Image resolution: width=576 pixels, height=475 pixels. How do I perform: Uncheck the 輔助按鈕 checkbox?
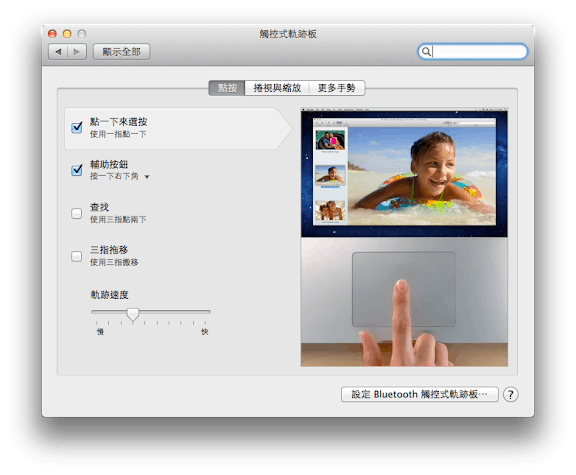(77, 170)
